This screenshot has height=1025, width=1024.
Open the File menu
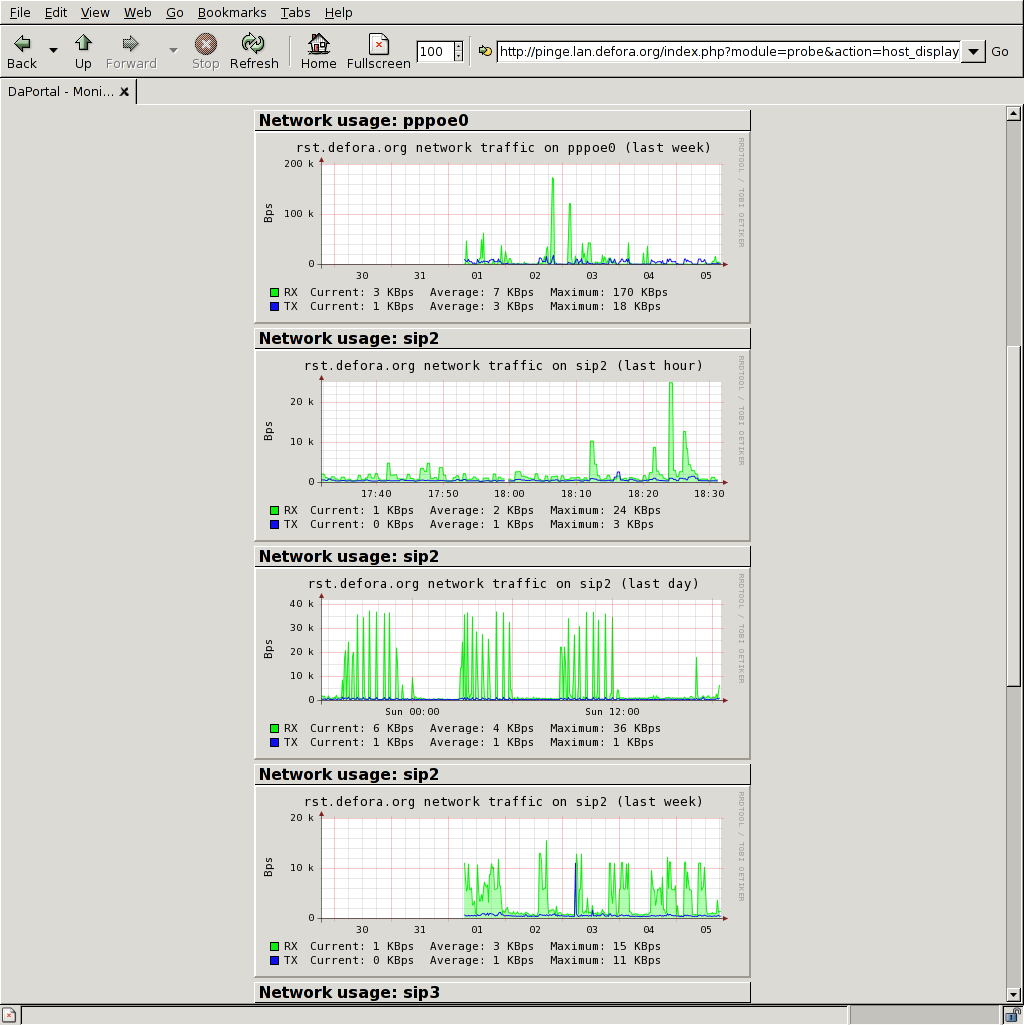[x=20, y=13]
